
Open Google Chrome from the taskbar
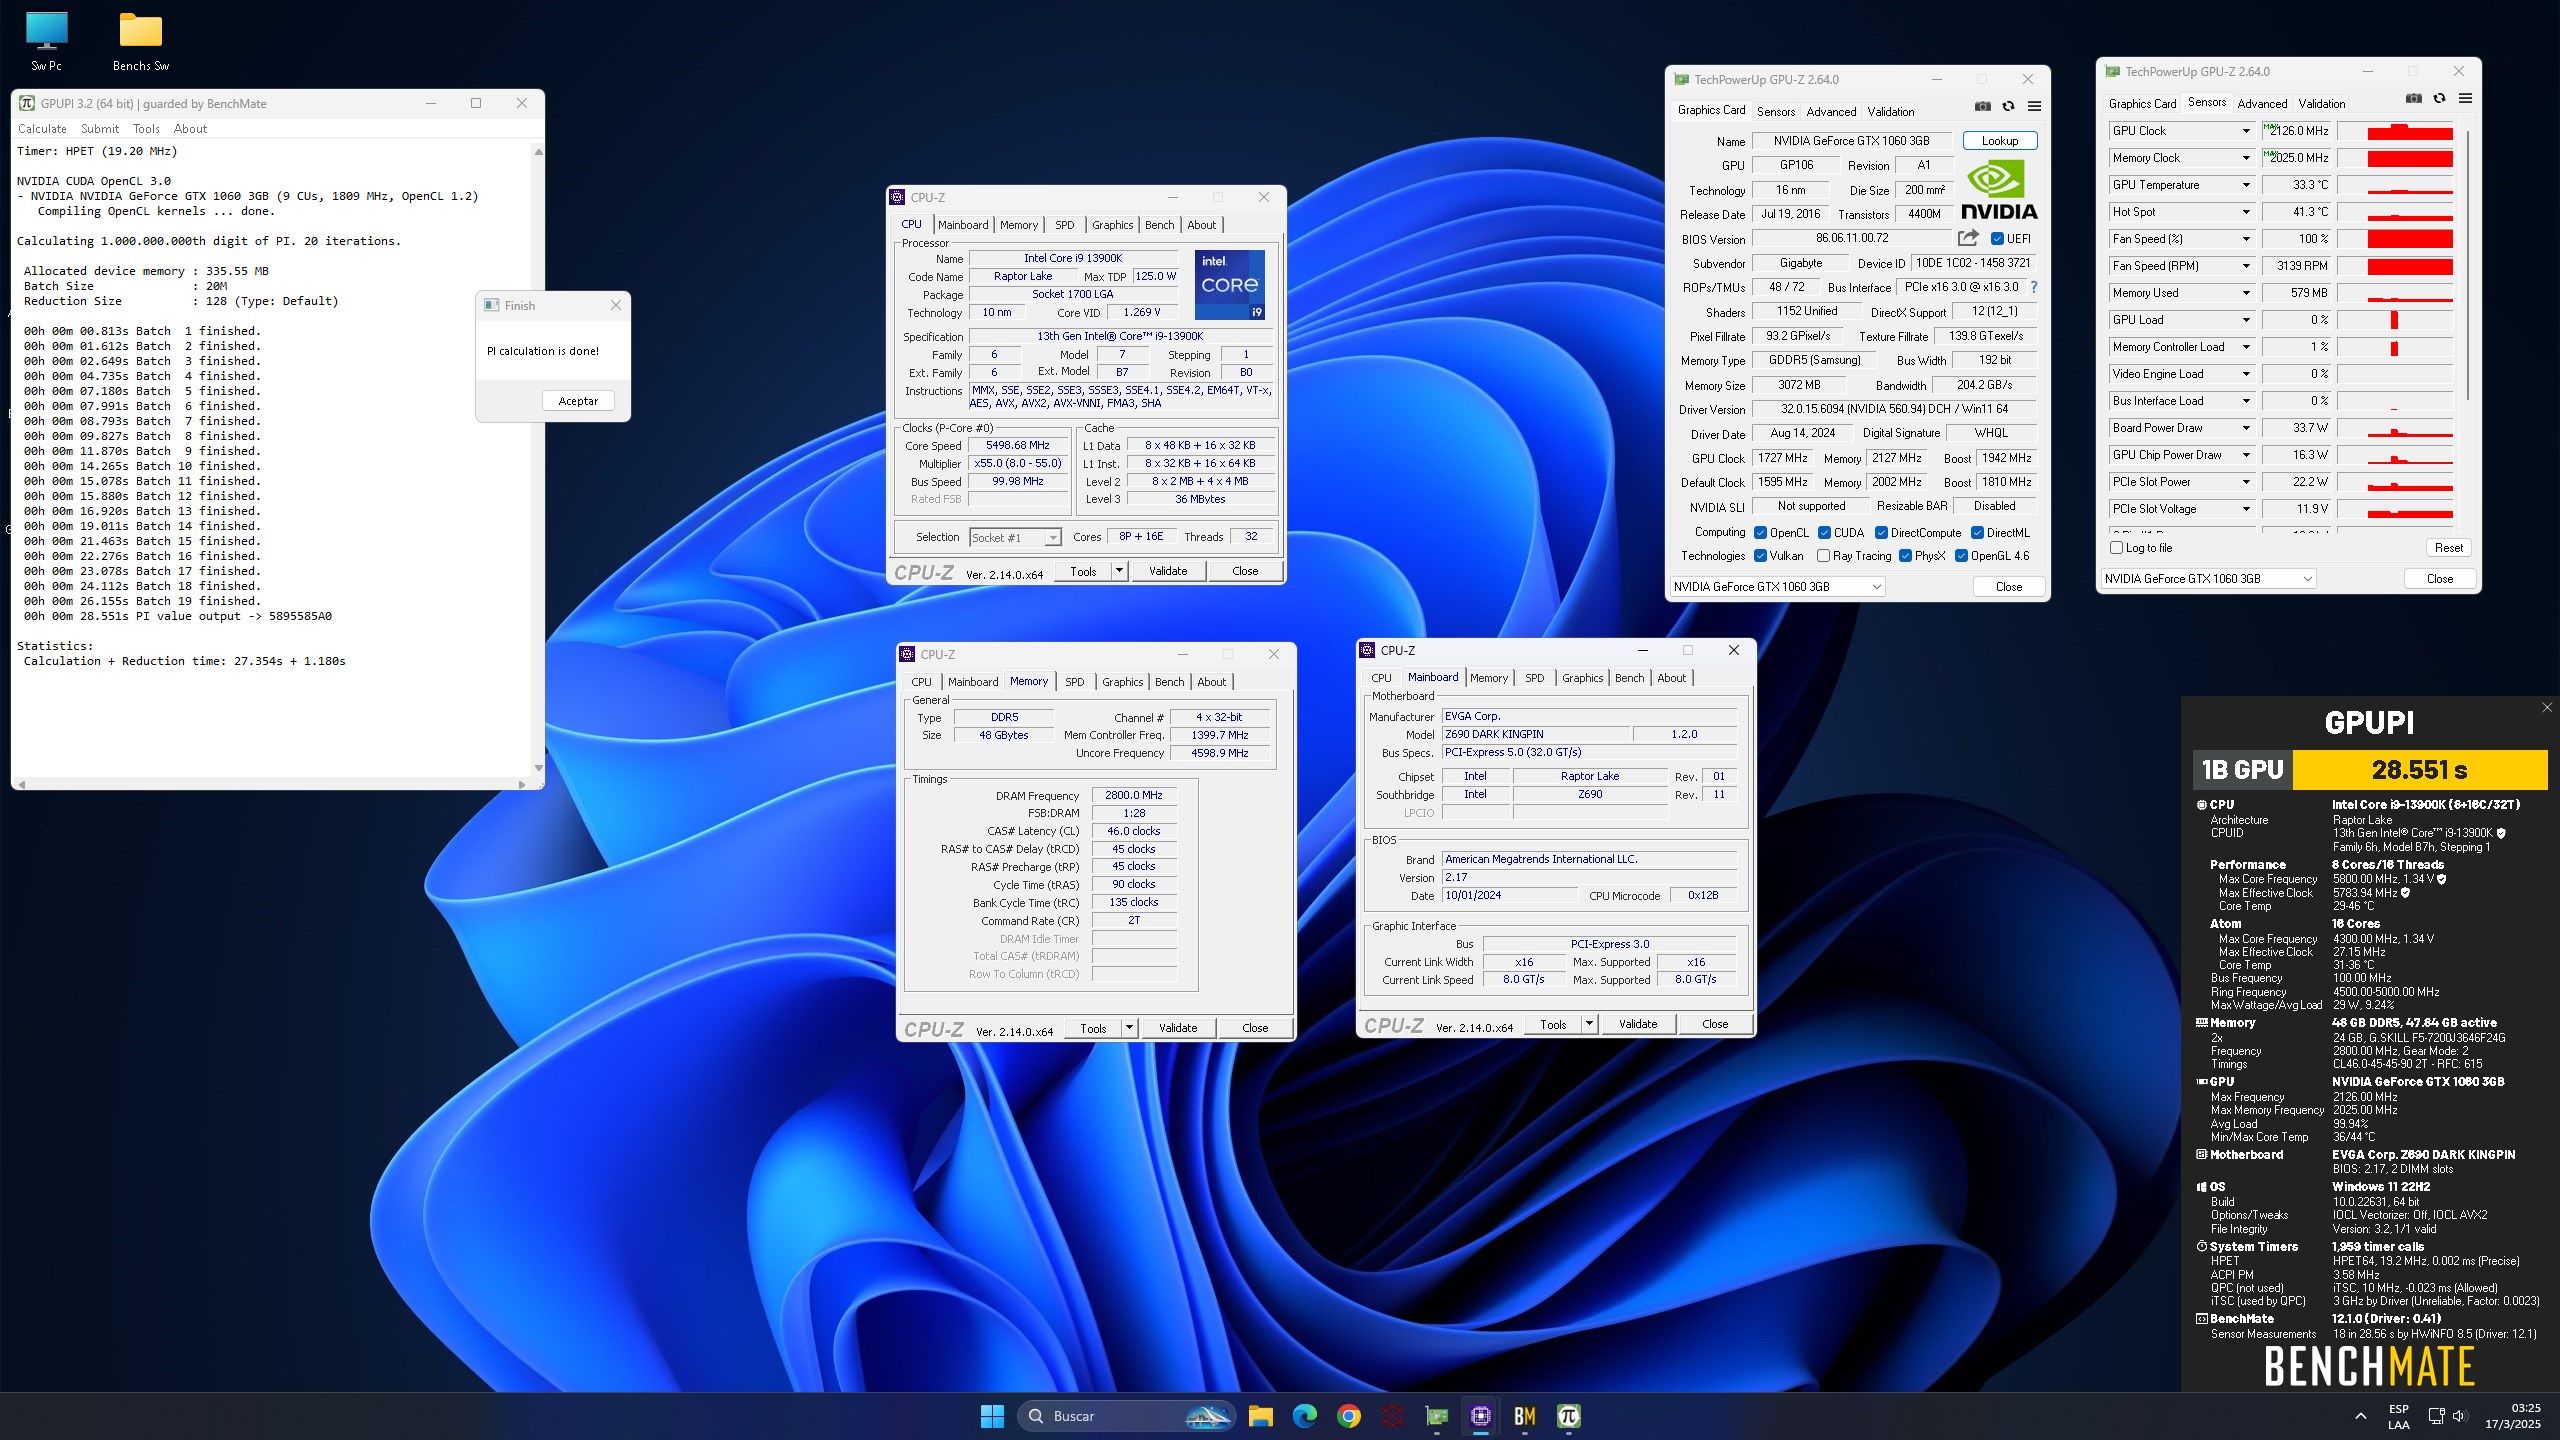(1348, 1416)
